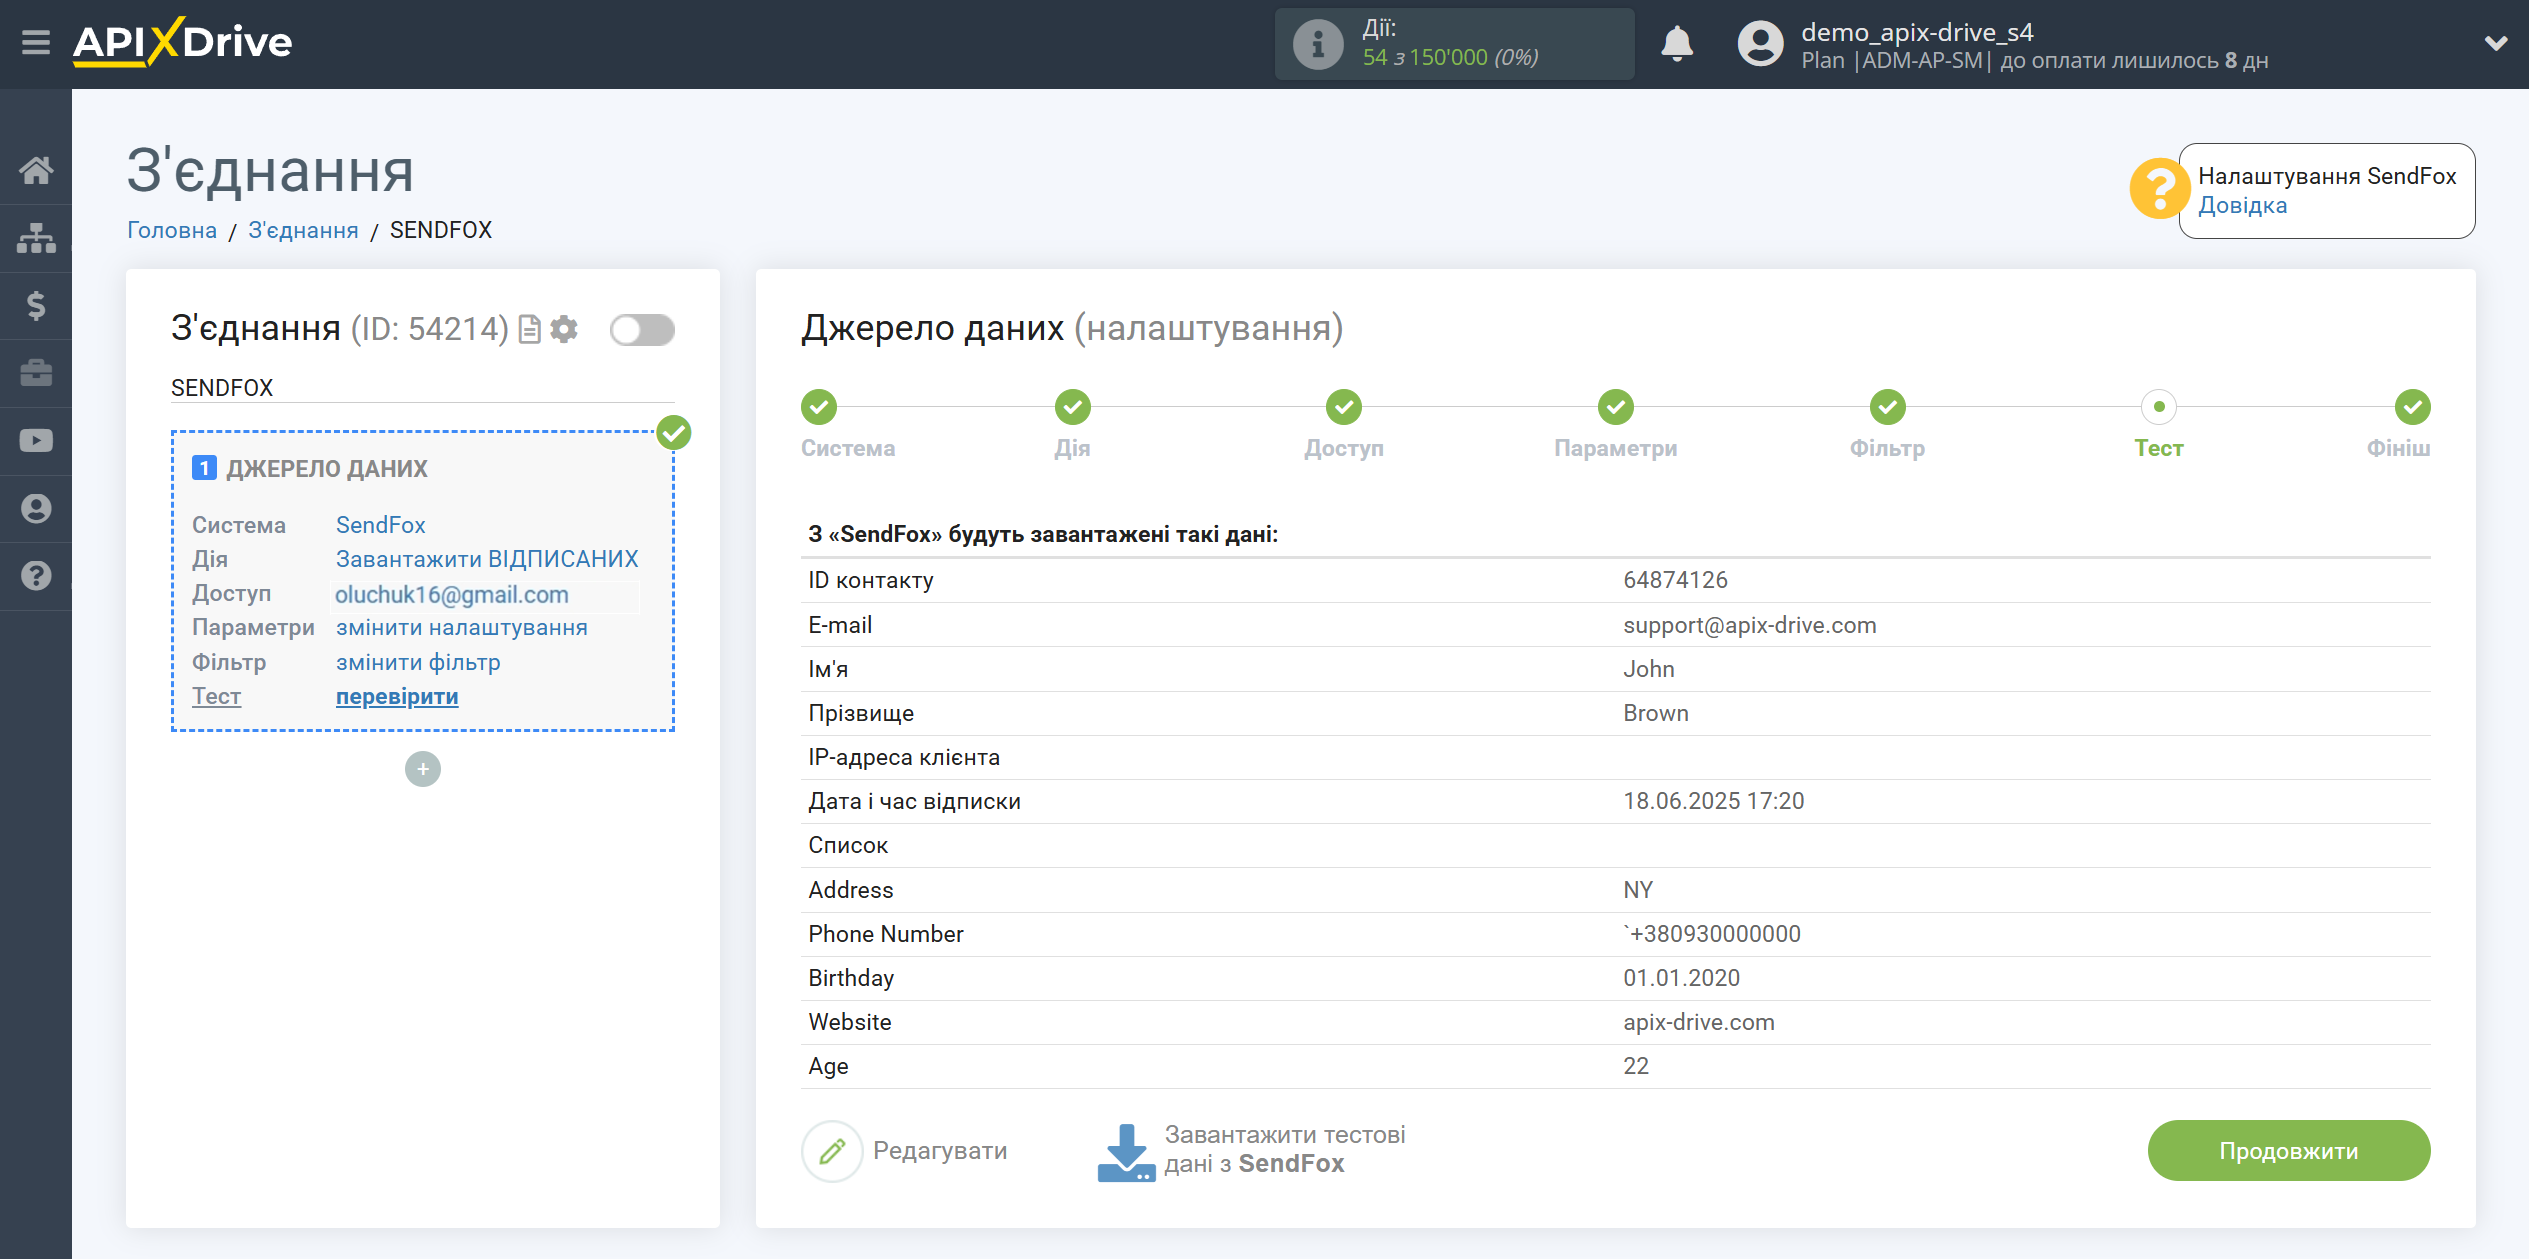This screenshot has width=2529, height=1259.
Task: Open notifications bell
Action: pos(1677,43)
